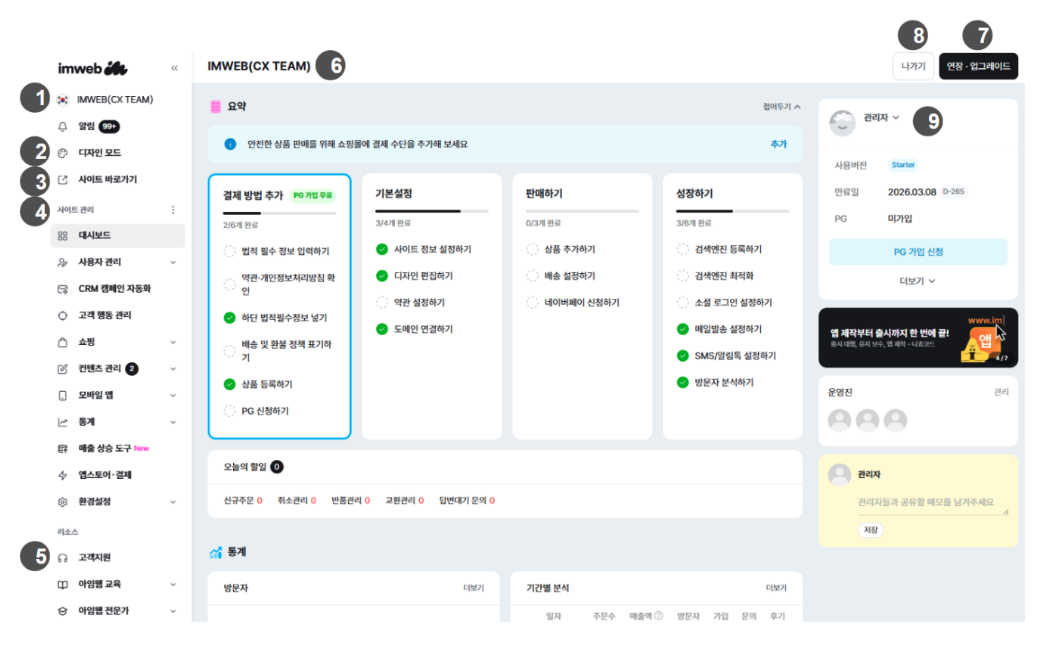Click the 사이트 바로가기 external link icon
The image size is (1037, 648).
pyautogui.click(x=63, y=179)
